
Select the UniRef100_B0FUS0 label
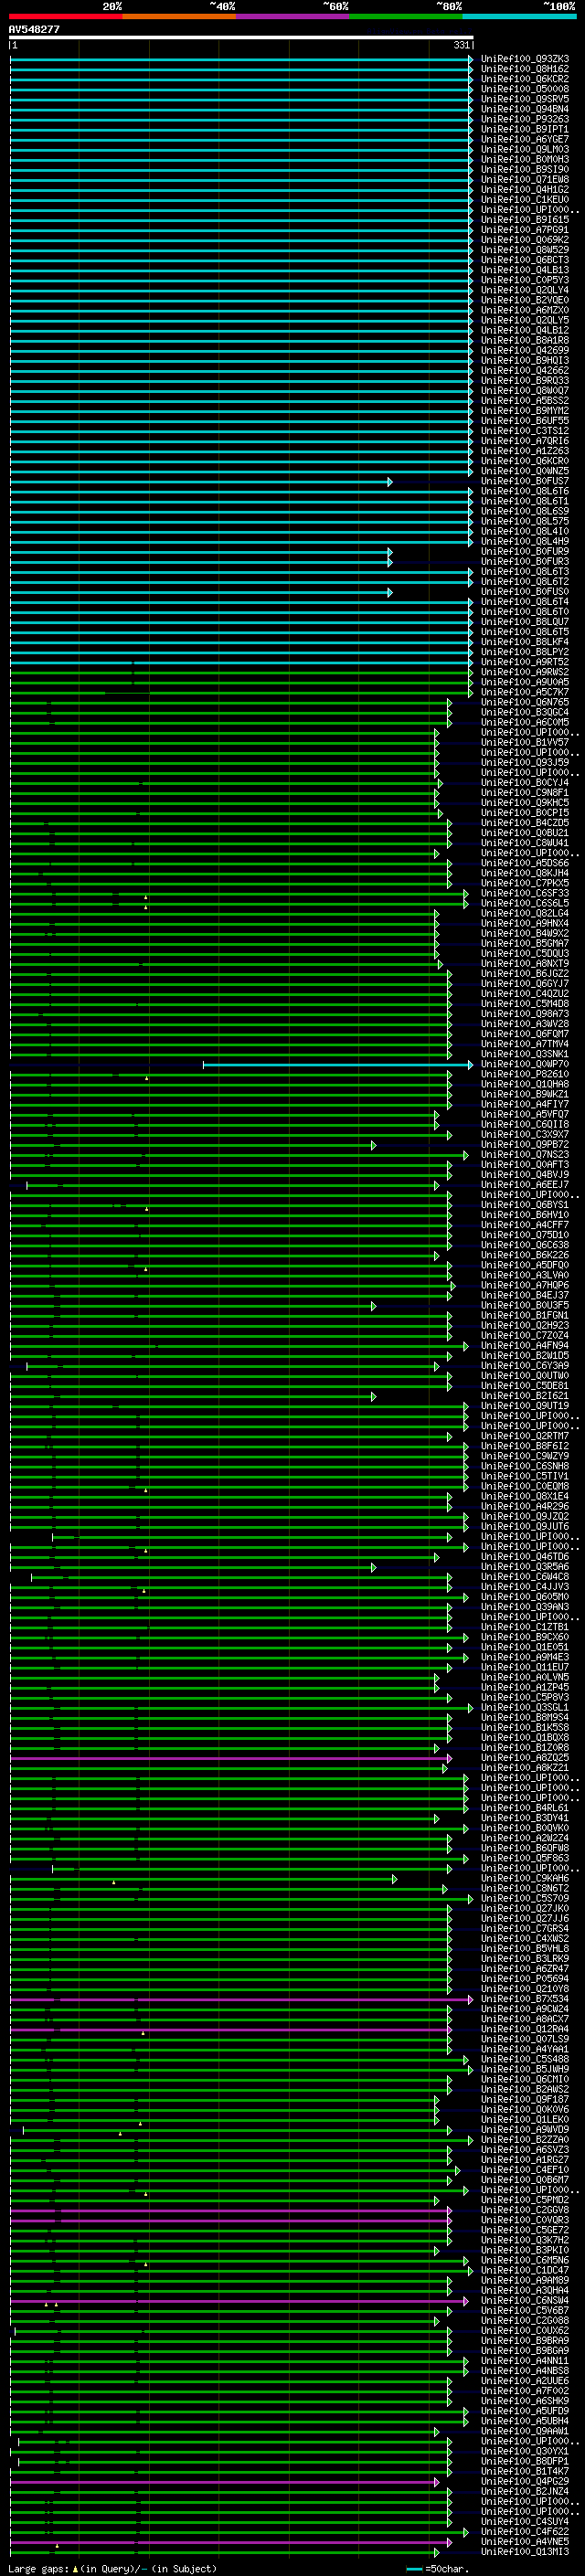(525, 592)
